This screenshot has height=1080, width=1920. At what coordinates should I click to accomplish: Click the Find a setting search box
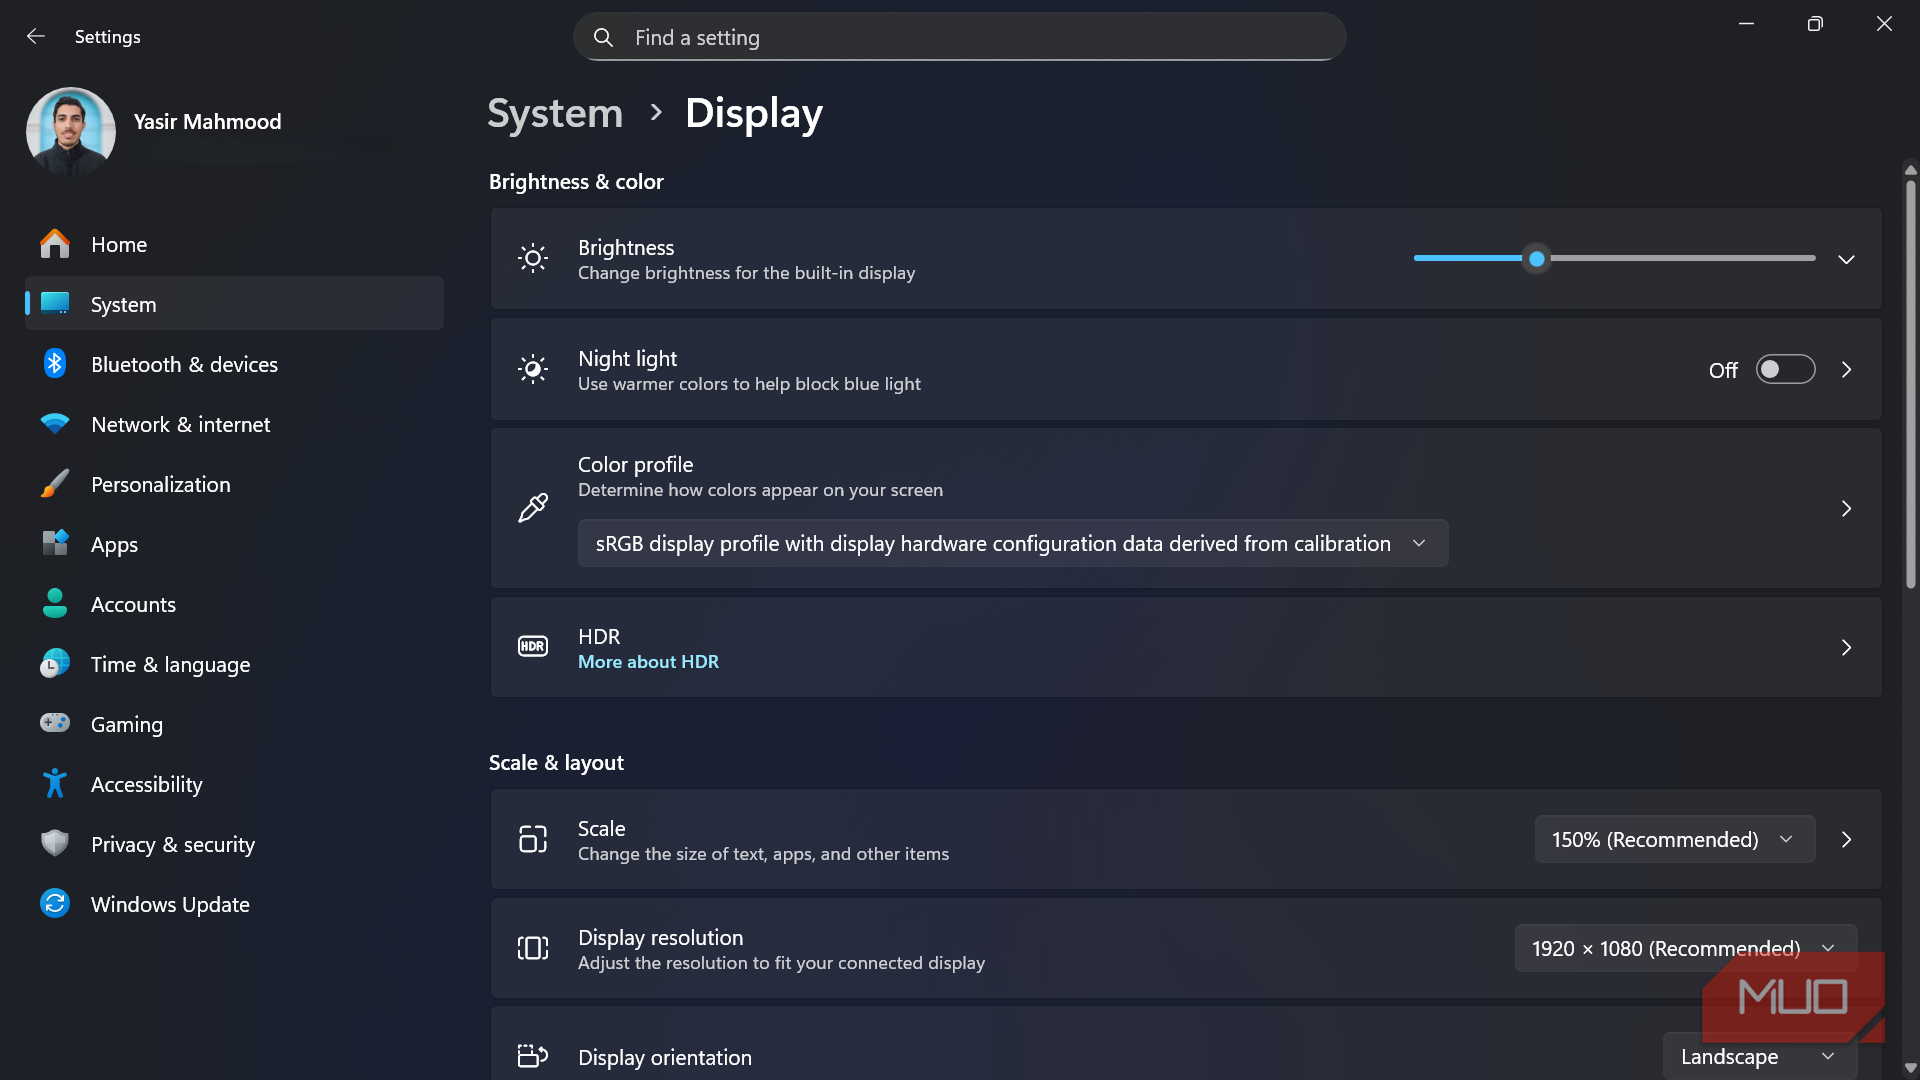(x=959, y=37)
